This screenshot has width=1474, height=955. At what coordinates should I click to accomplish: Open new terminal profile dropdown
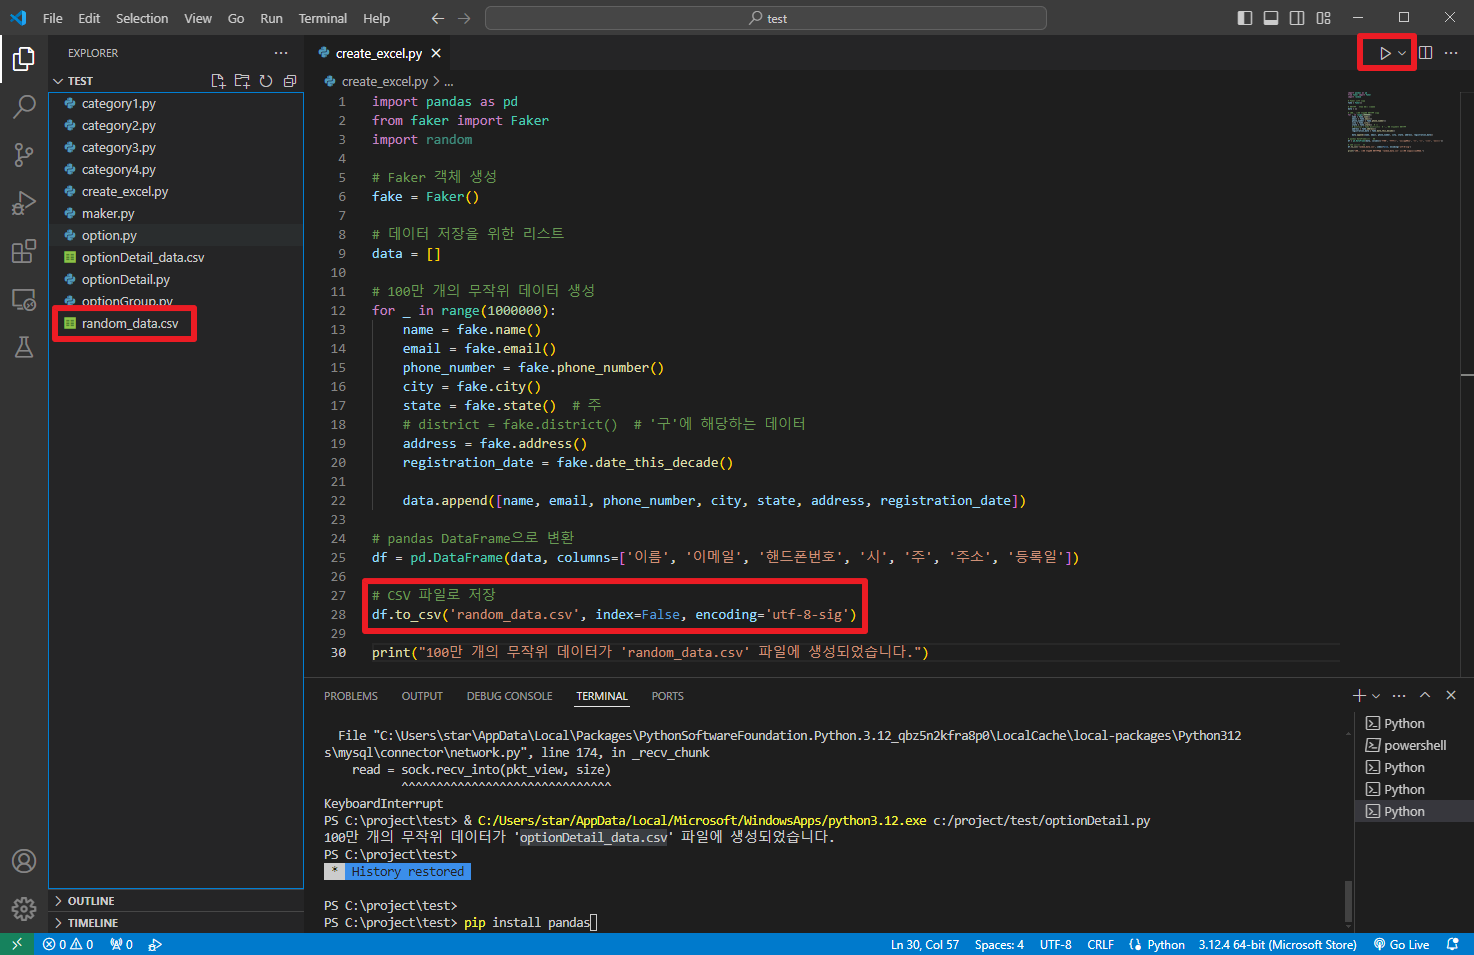click(1376, 696)
